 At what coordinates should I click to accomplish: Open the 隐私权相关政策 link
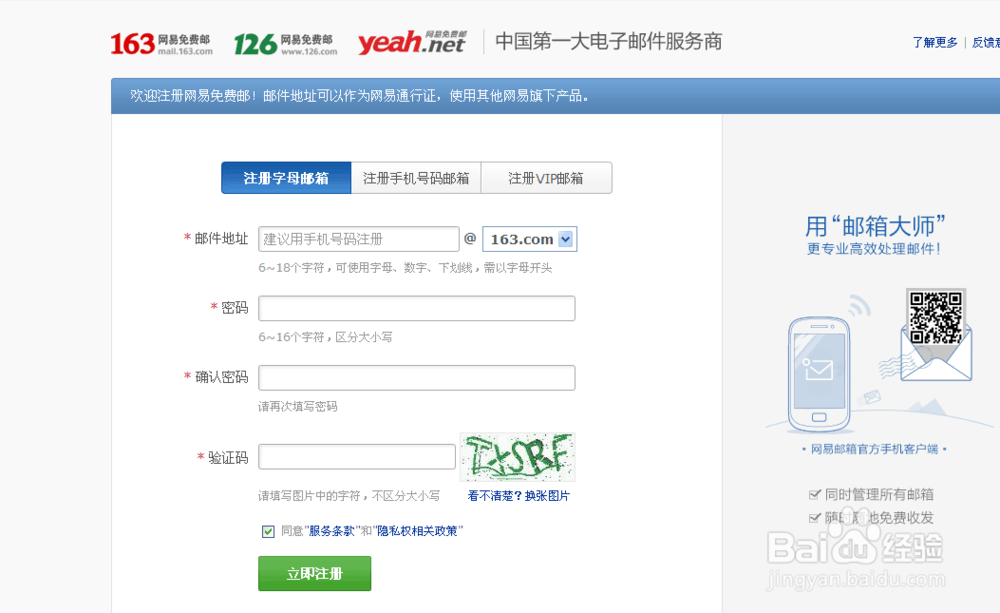[x=417, y=531]
